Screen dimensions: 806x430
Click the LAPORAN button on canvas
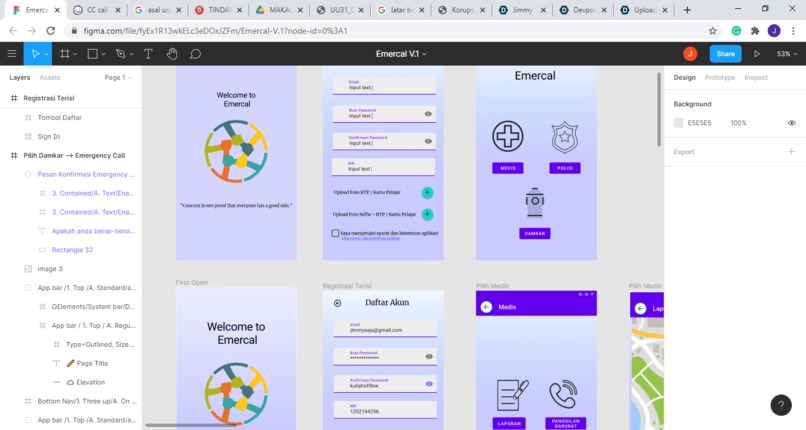tap(509, 423)
